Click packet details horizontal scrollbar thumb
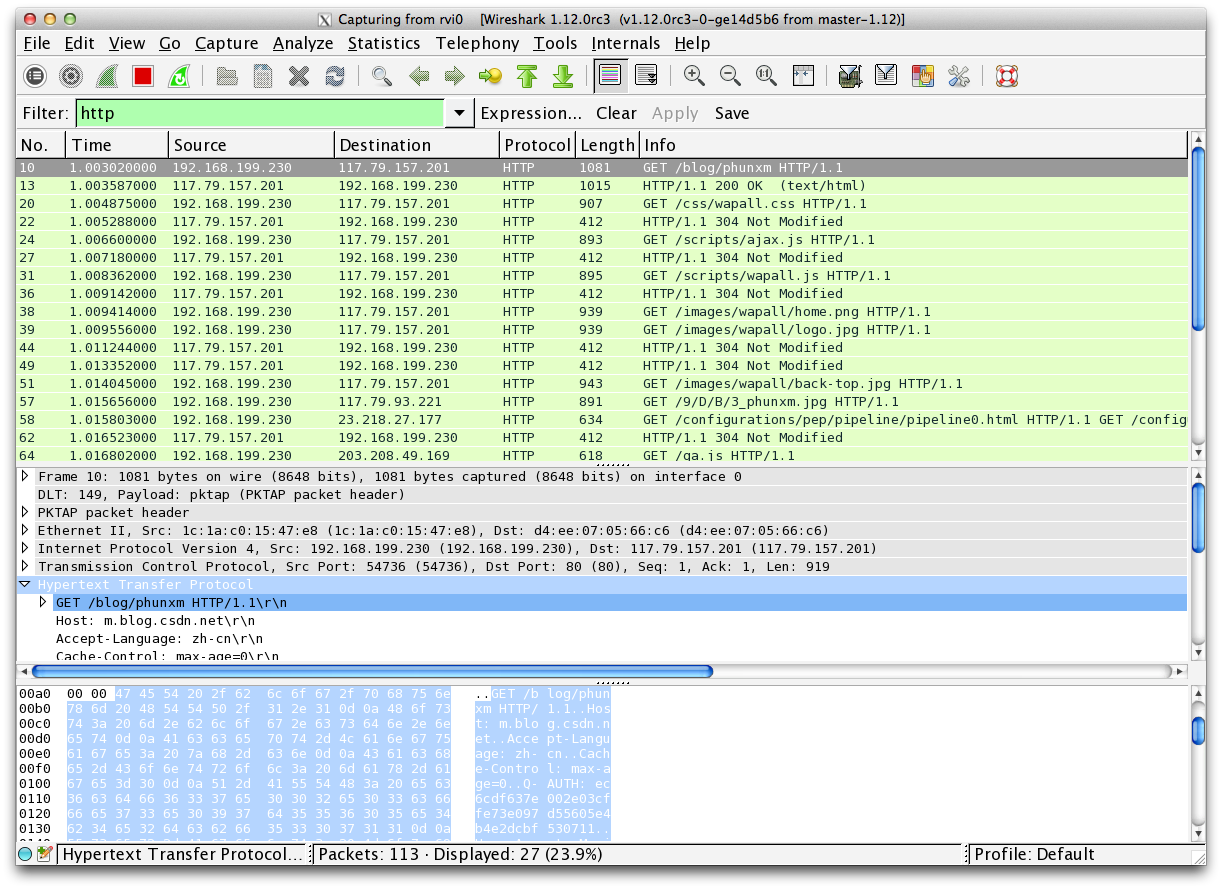The height and width of the screenshot is (889, 1222). [x=372, y=672]
